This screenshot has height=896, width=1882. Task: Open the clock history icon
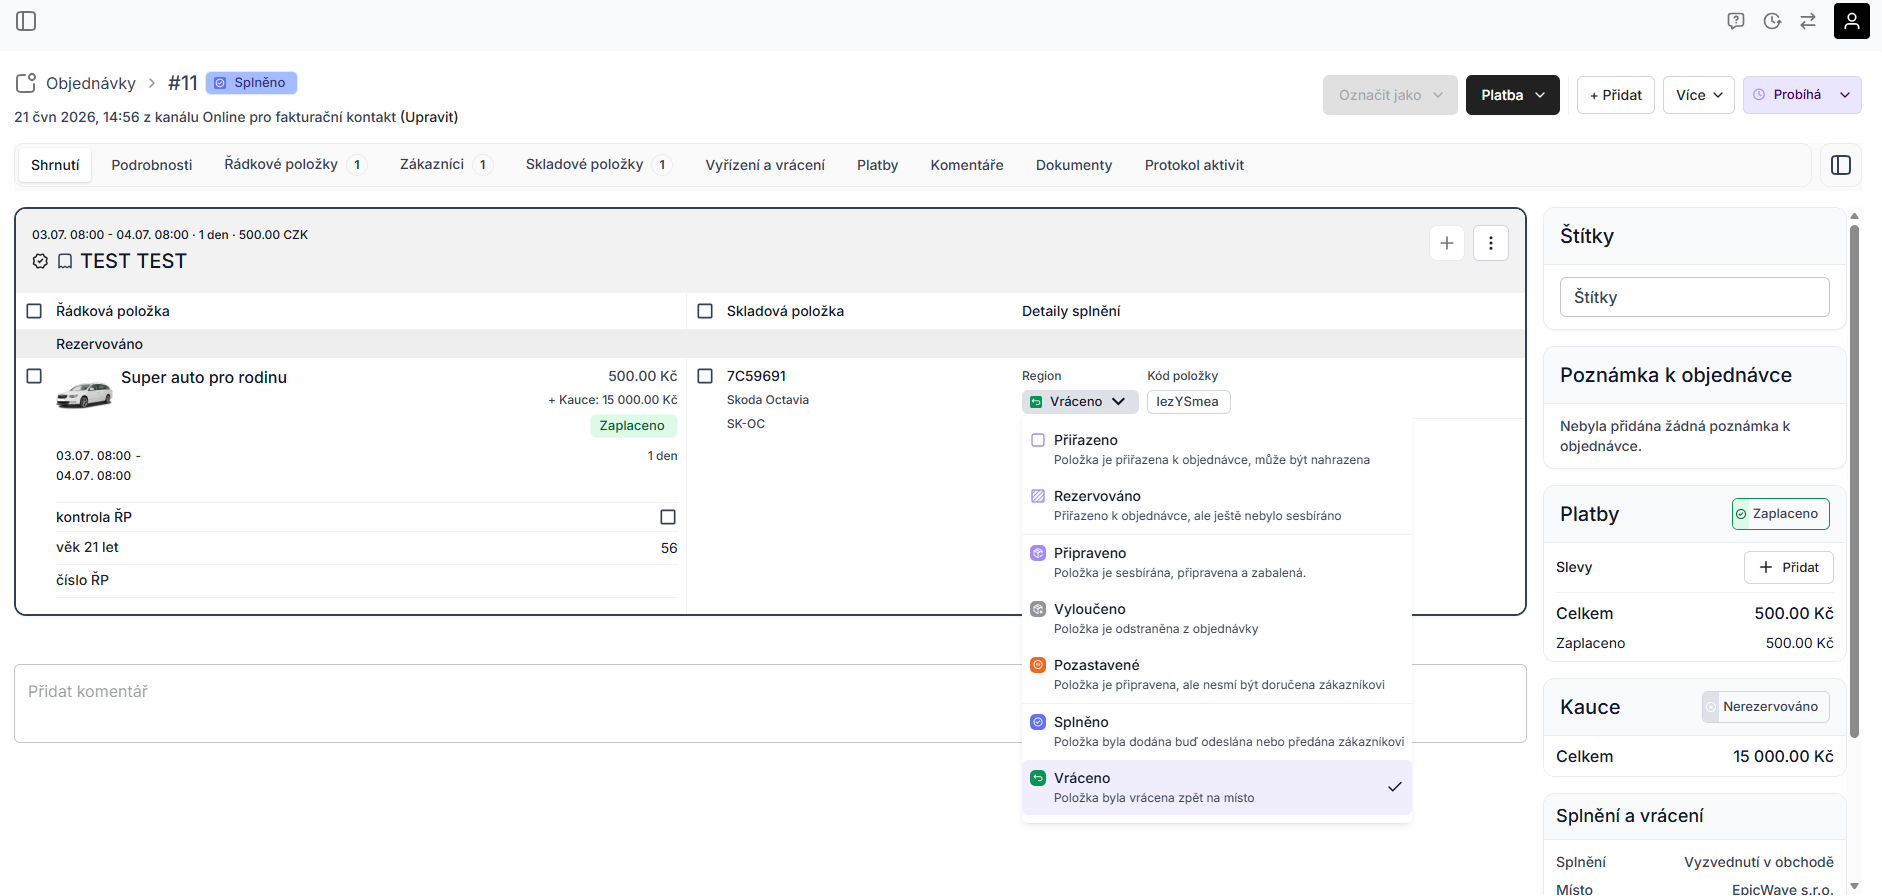click(1772, 21)
